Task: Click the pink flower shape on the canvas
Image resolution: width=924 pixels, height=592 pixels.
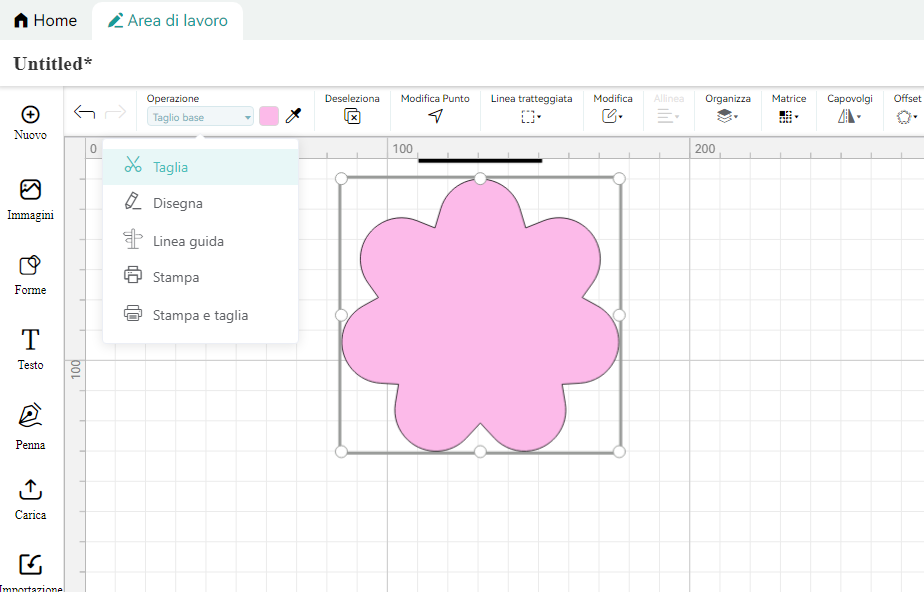Action: coord(480,320)
